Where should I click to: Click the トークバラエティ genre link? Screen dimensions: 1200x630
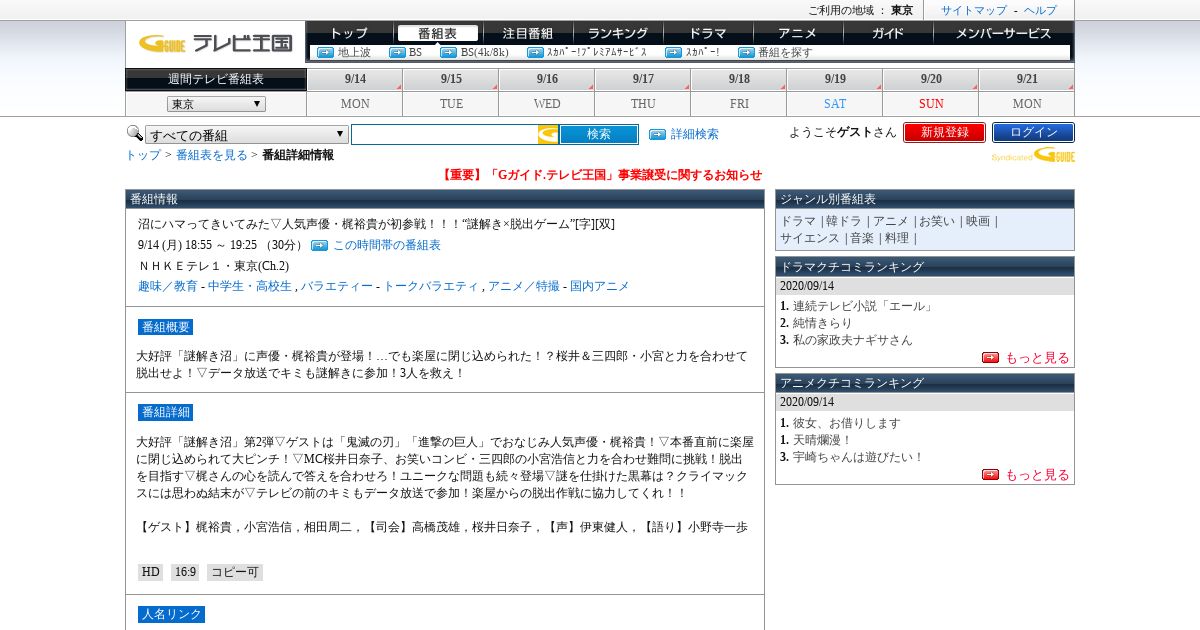click(431, 286)
